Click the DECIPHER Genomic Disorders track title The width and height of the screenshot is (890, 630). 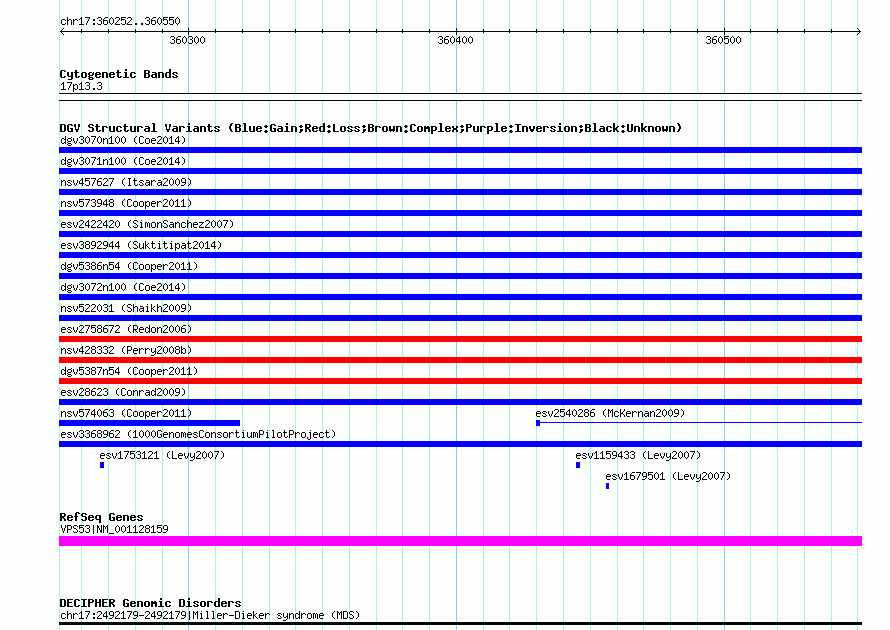(150, 603)
